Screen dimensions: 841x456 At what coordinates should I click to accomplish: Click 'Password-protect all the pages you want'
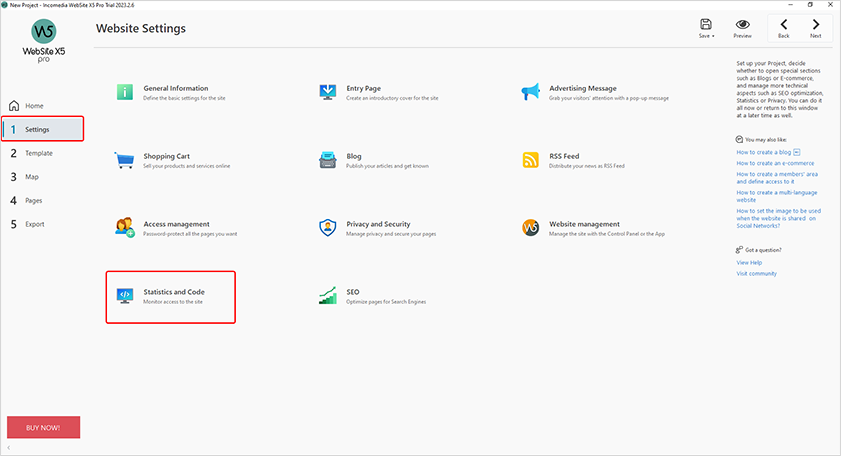click(190, 234)
